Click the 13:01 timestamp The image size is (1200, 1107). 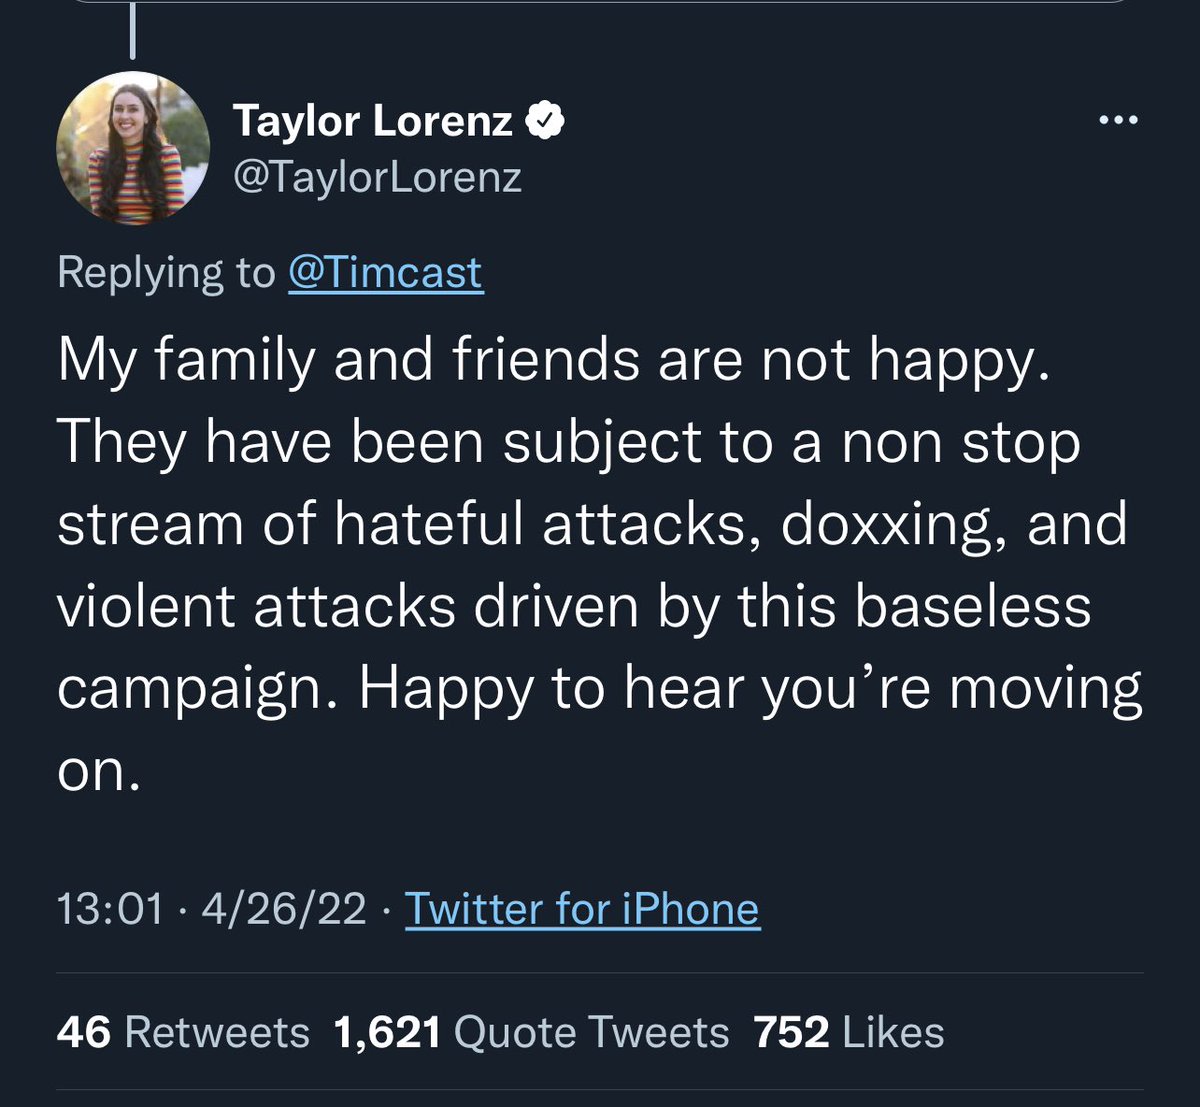(110, 909)
